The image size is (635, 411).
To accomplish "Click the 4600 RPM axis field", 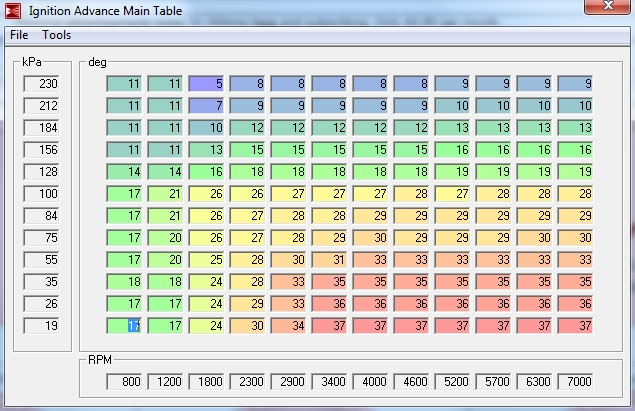I will pos(411,381).
